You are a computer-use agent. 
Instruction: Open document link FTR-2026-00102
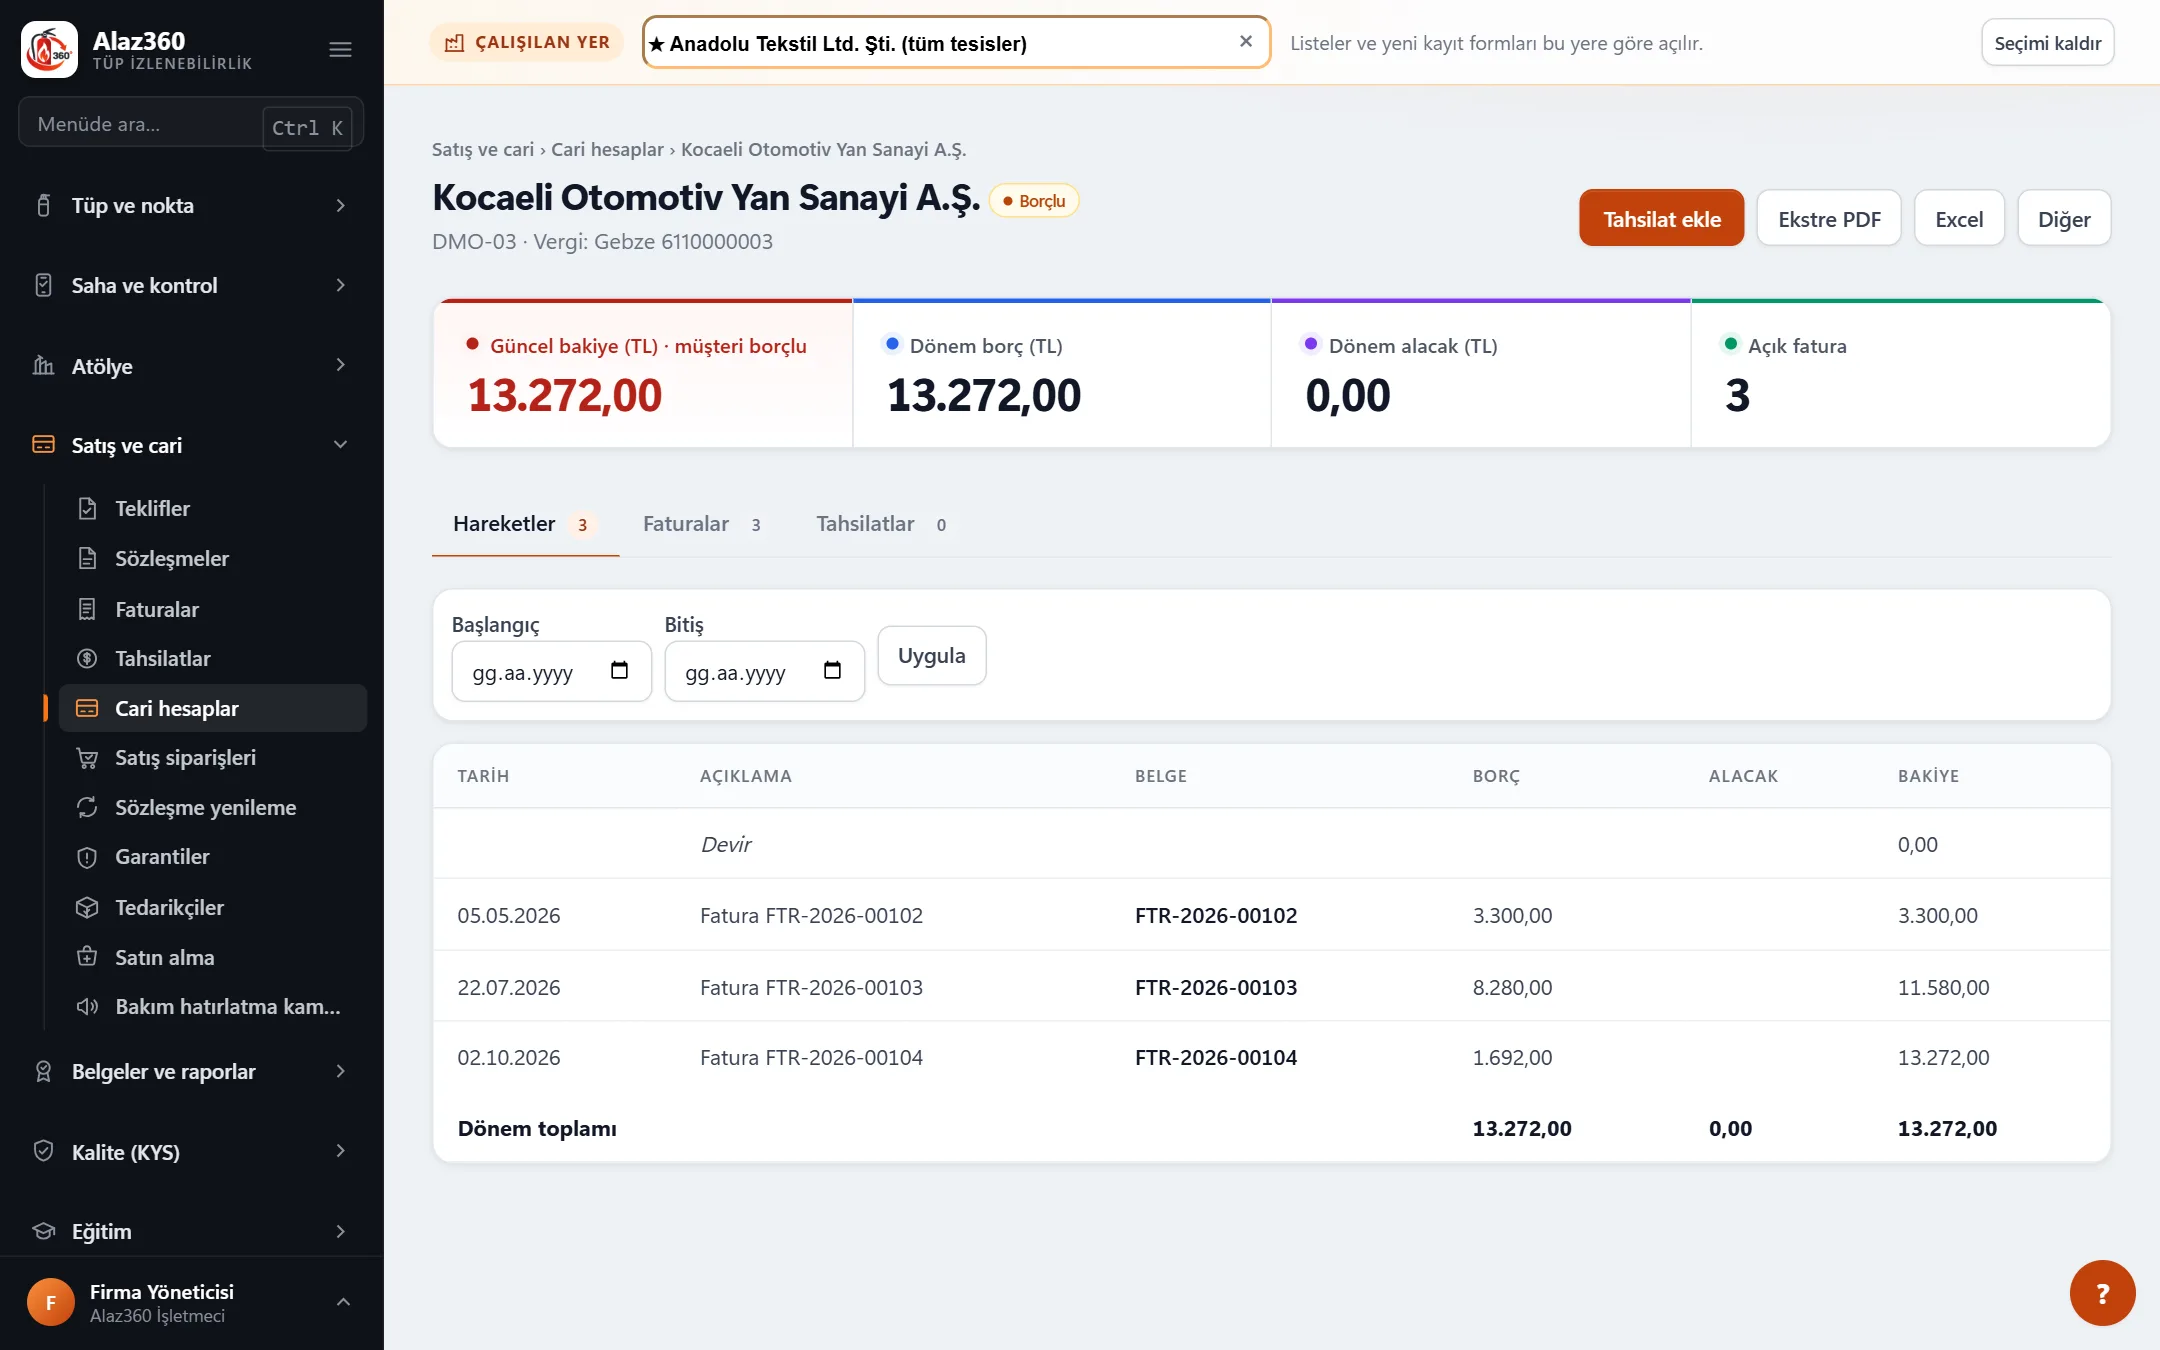tap(1216, 915)
